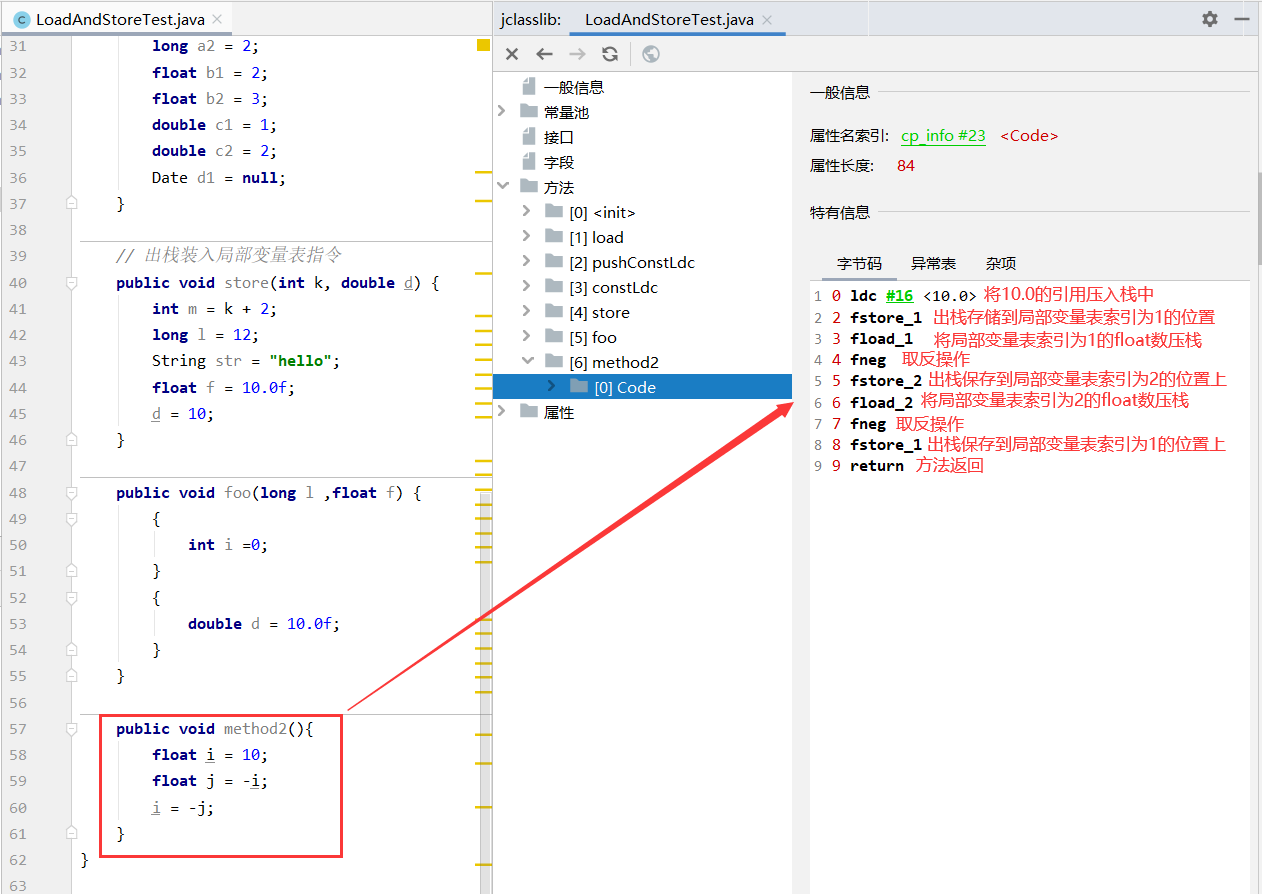Select the [2] pushConstLdc method node

coord(632,262)
